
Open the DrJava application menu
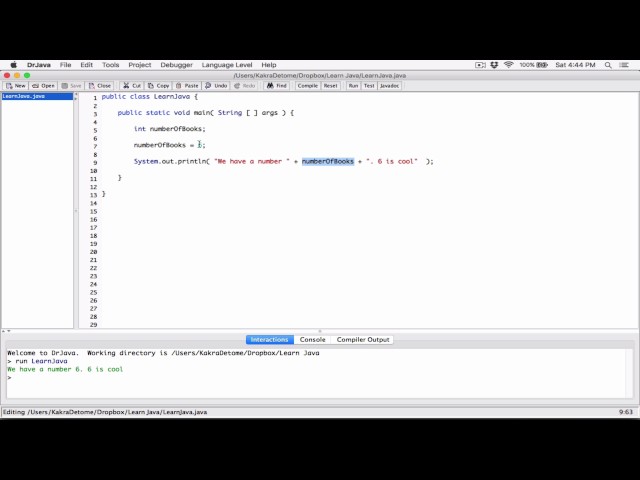[39, 65]
